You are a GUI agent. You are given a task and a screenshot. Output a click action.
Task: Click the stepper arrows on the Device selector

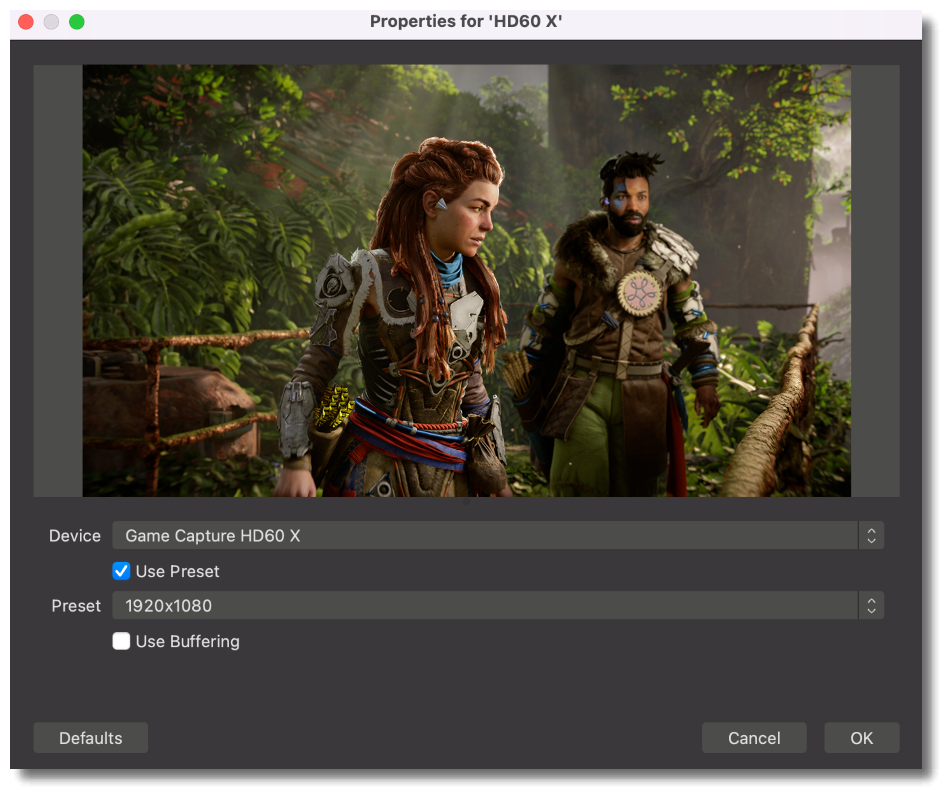point(871,535)
